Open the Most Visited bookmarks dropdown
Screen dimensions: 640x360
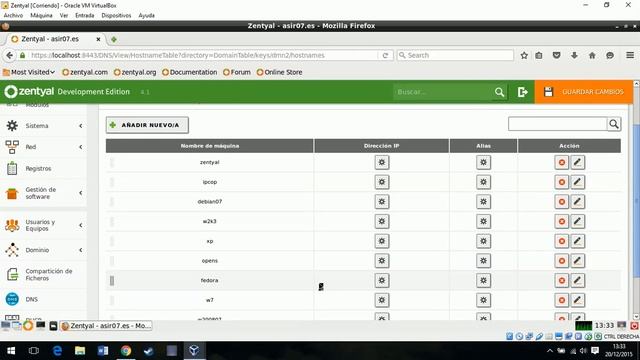pos(29,72)
